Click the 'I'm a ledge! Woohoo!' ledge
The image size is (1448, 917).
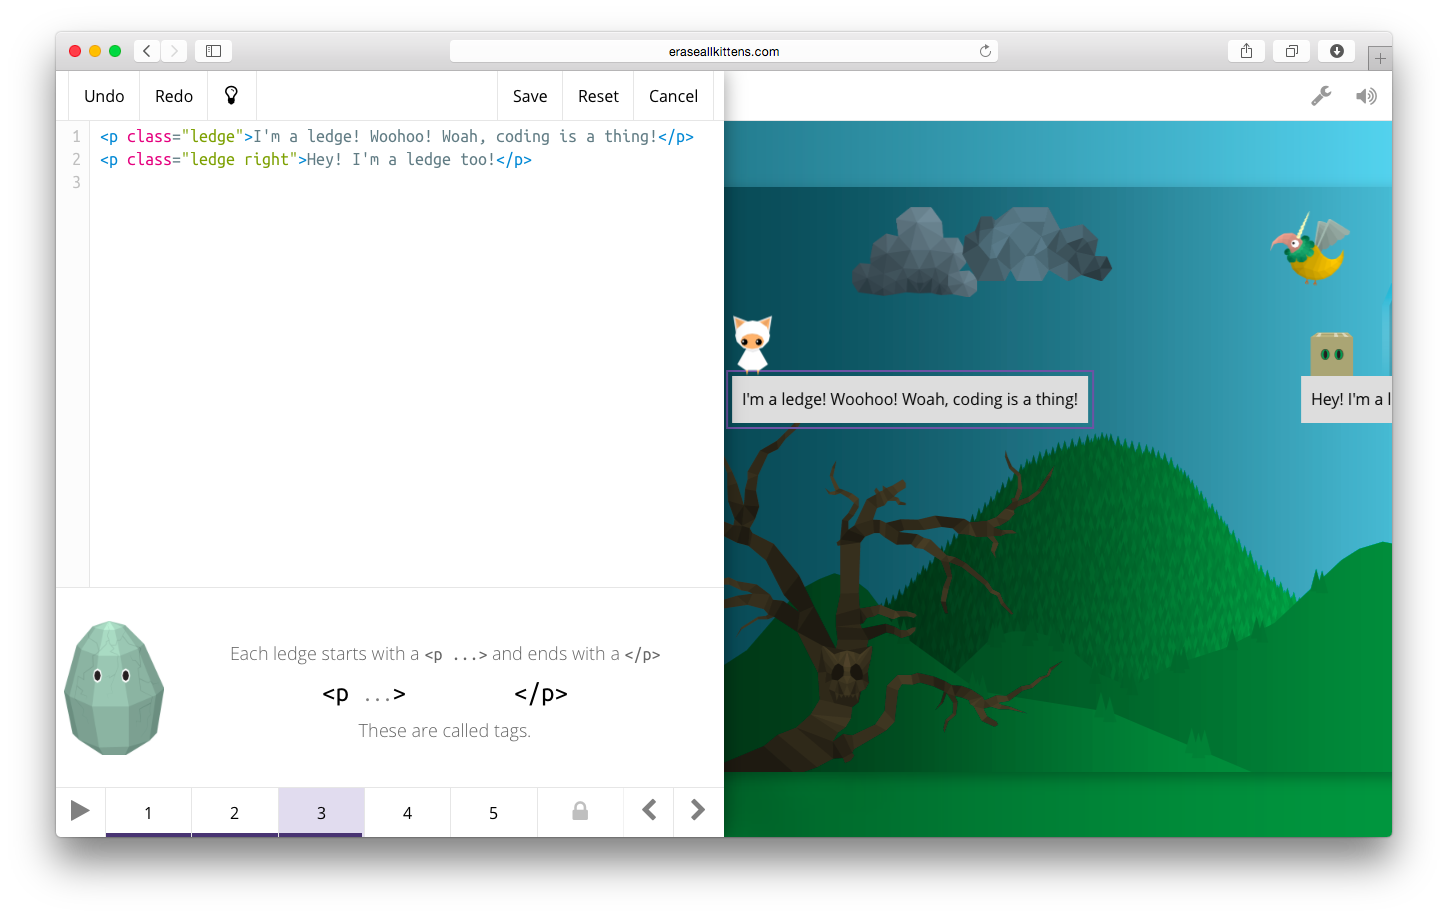(909, 399)
